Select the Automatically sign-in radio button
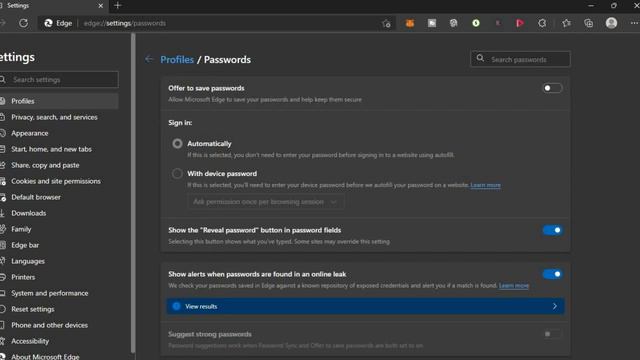This screenshot has width=640, height=360. point(177,144)
